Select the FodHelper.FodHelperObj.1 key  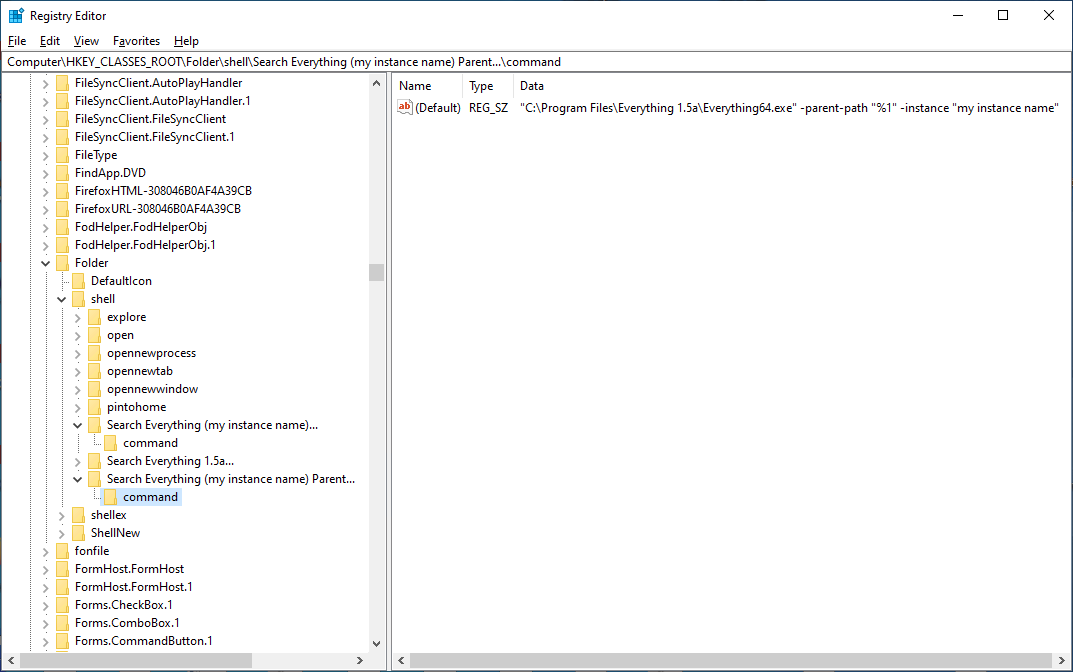coord(145,245)
